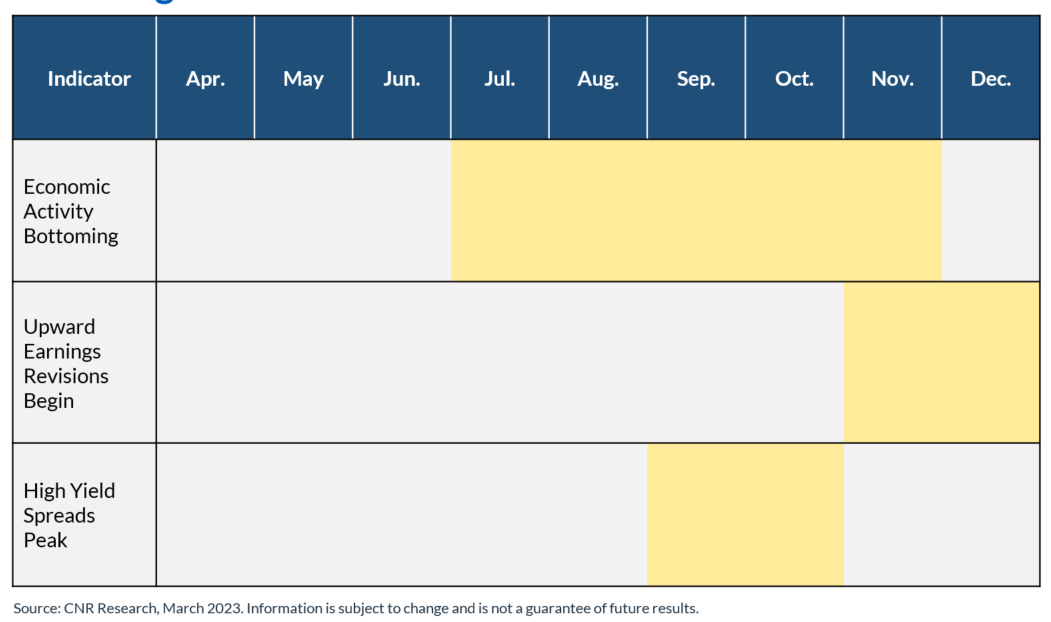Click the Sep. header cell
Viewport: 1051px width, 622px height.
(x=696, y=78)
